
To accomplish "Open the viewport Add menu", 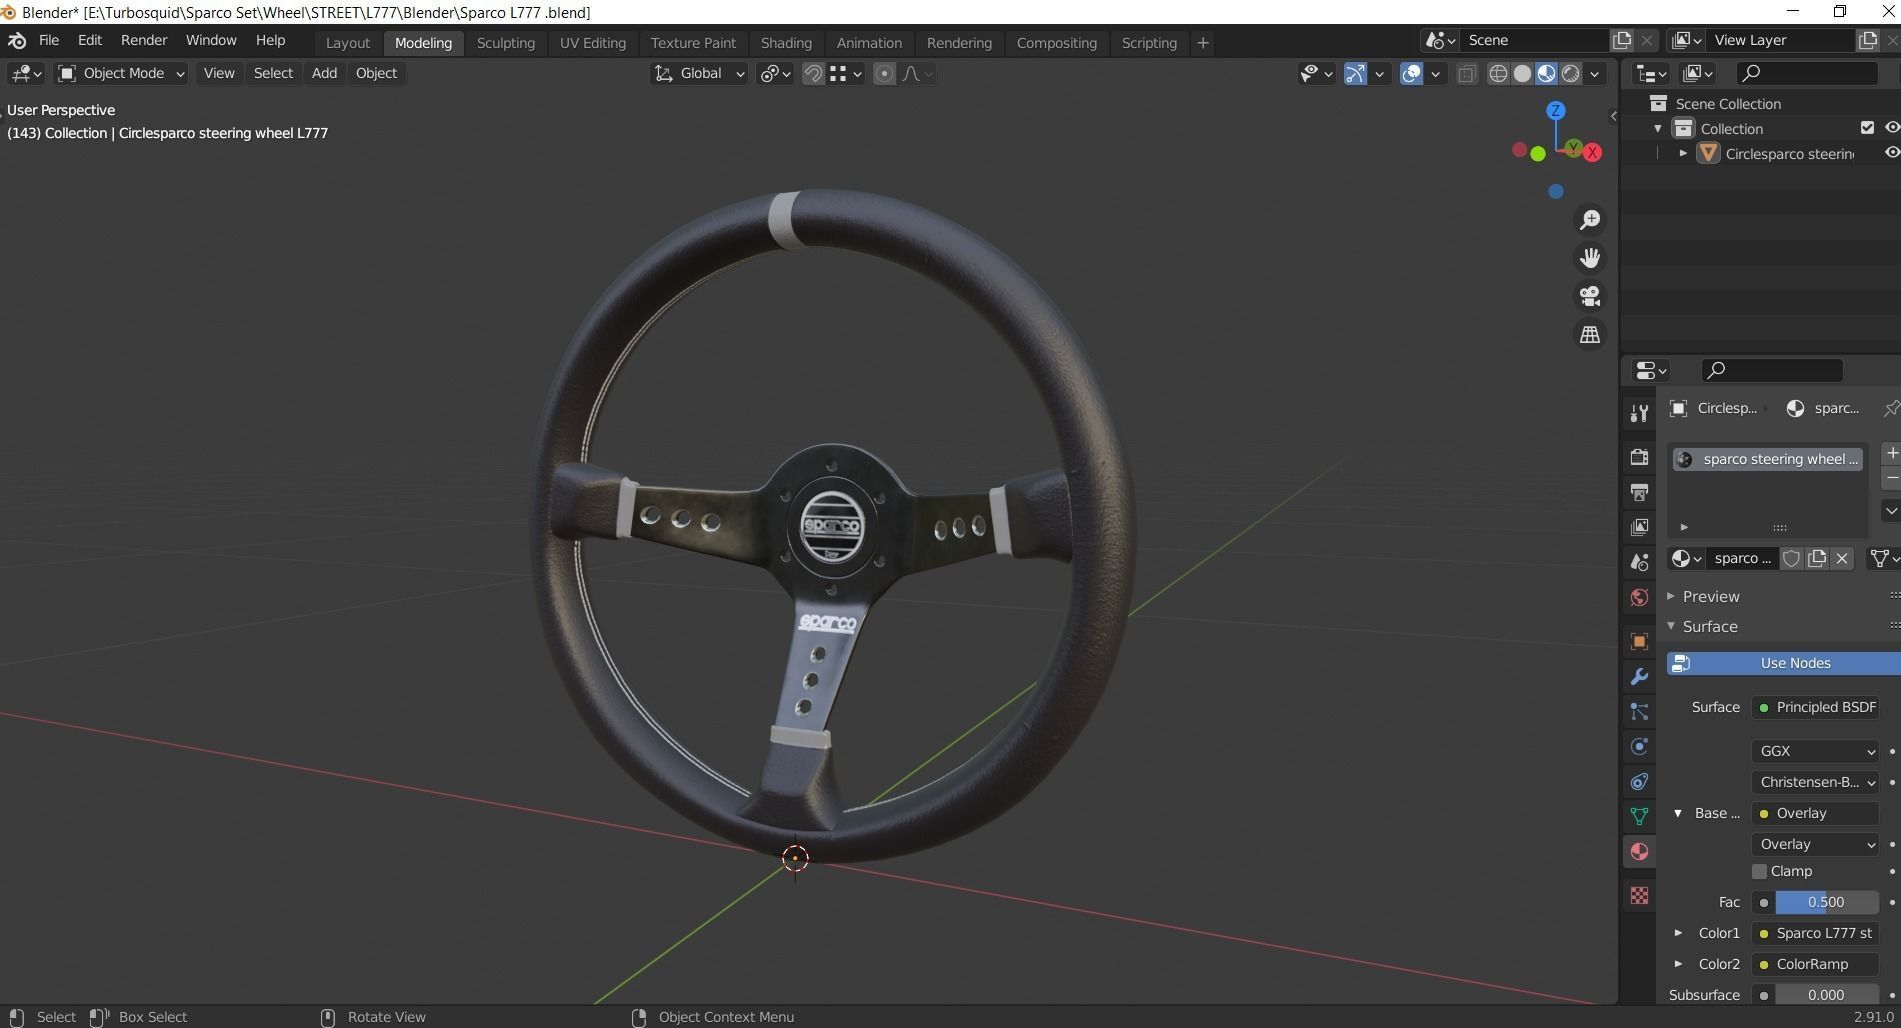I will pyautogui.click(x=324, y=73).
